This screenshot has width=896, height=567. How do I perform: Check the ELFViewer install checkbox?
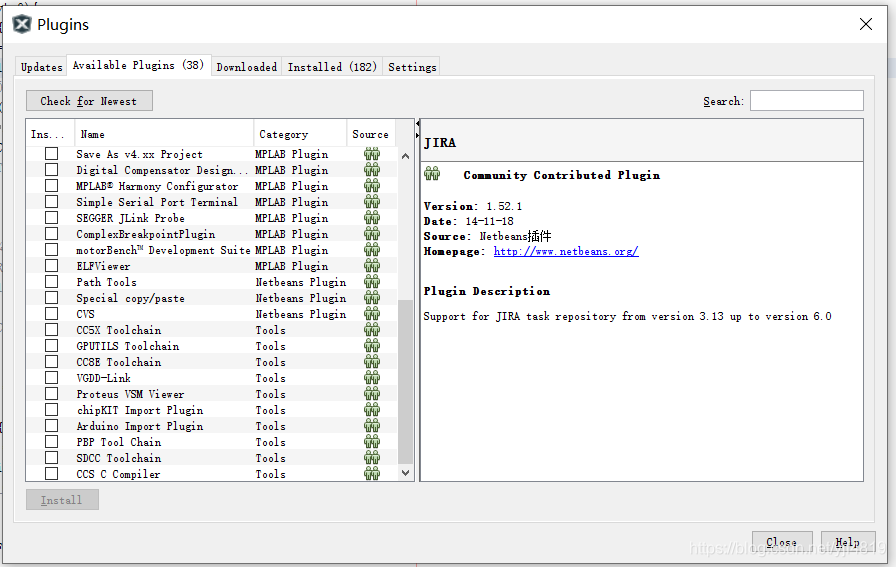51,266
